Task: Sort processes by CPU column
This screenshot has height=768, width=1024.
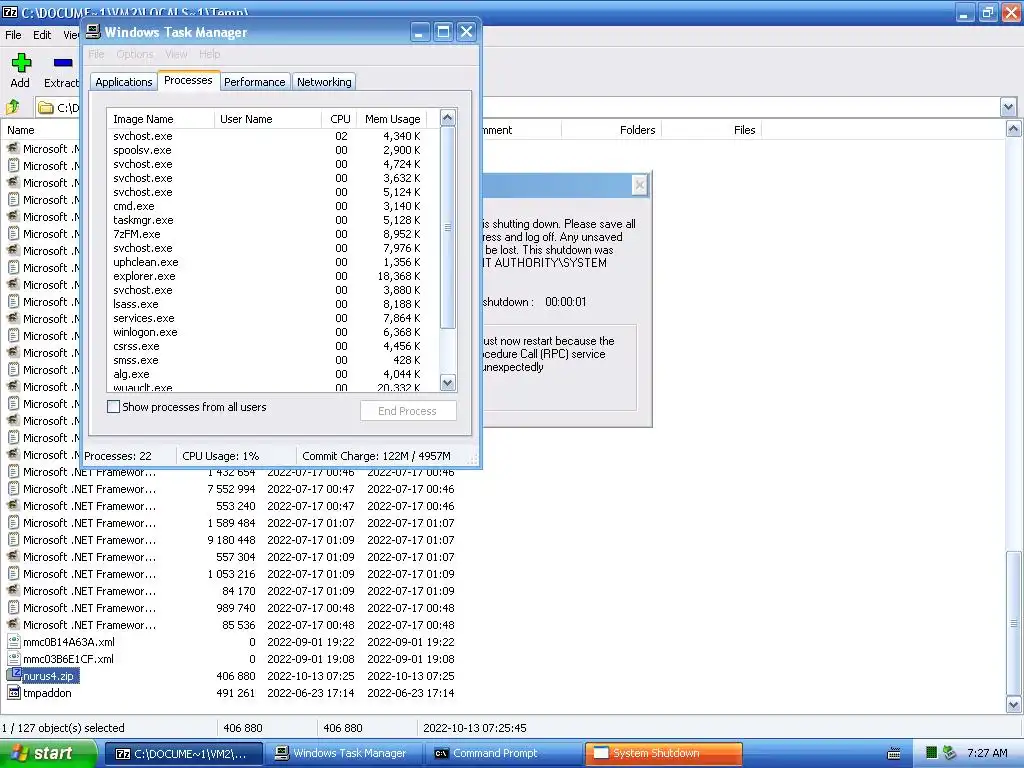Action: tap(340, 119)
